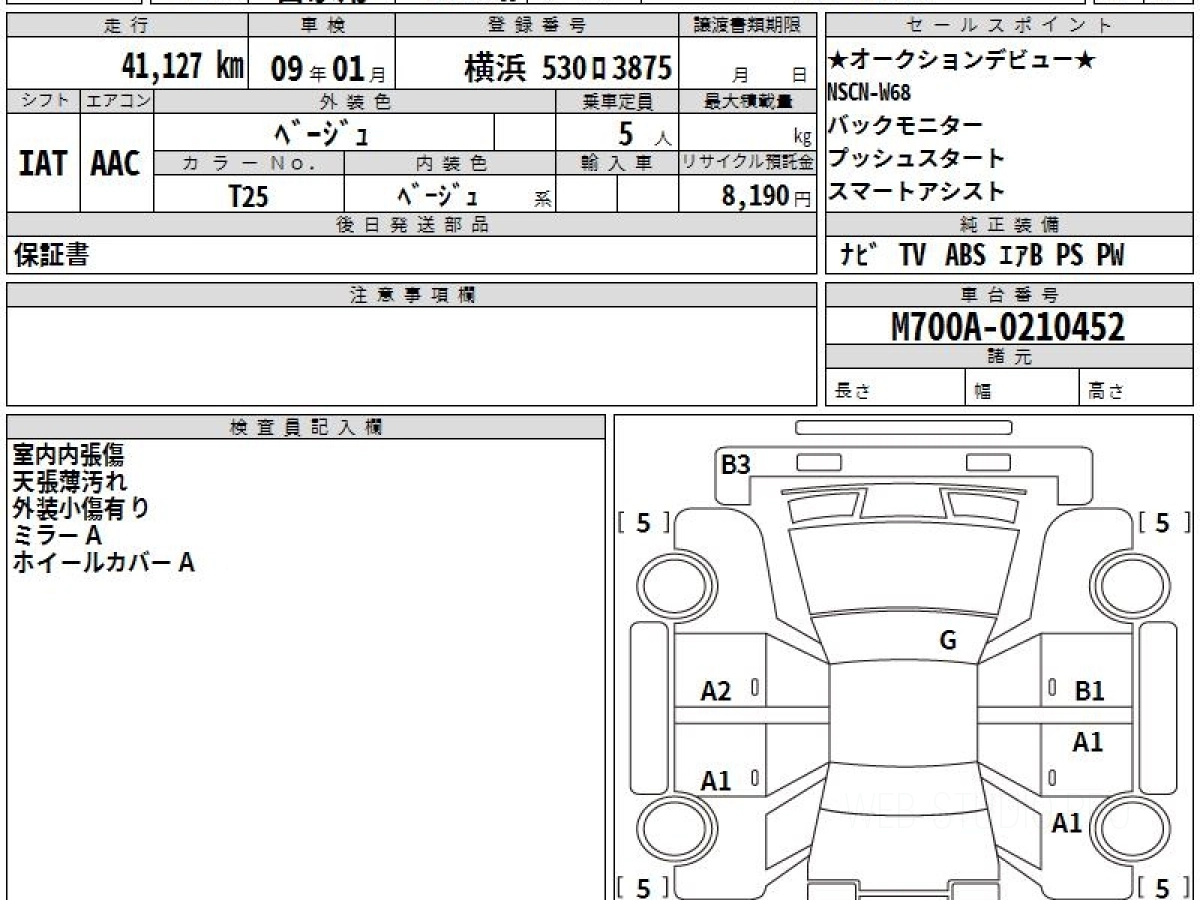Screen dimensions: 1200x900
Task: Click the 最大積載量 header
Action: coord(748,101)
